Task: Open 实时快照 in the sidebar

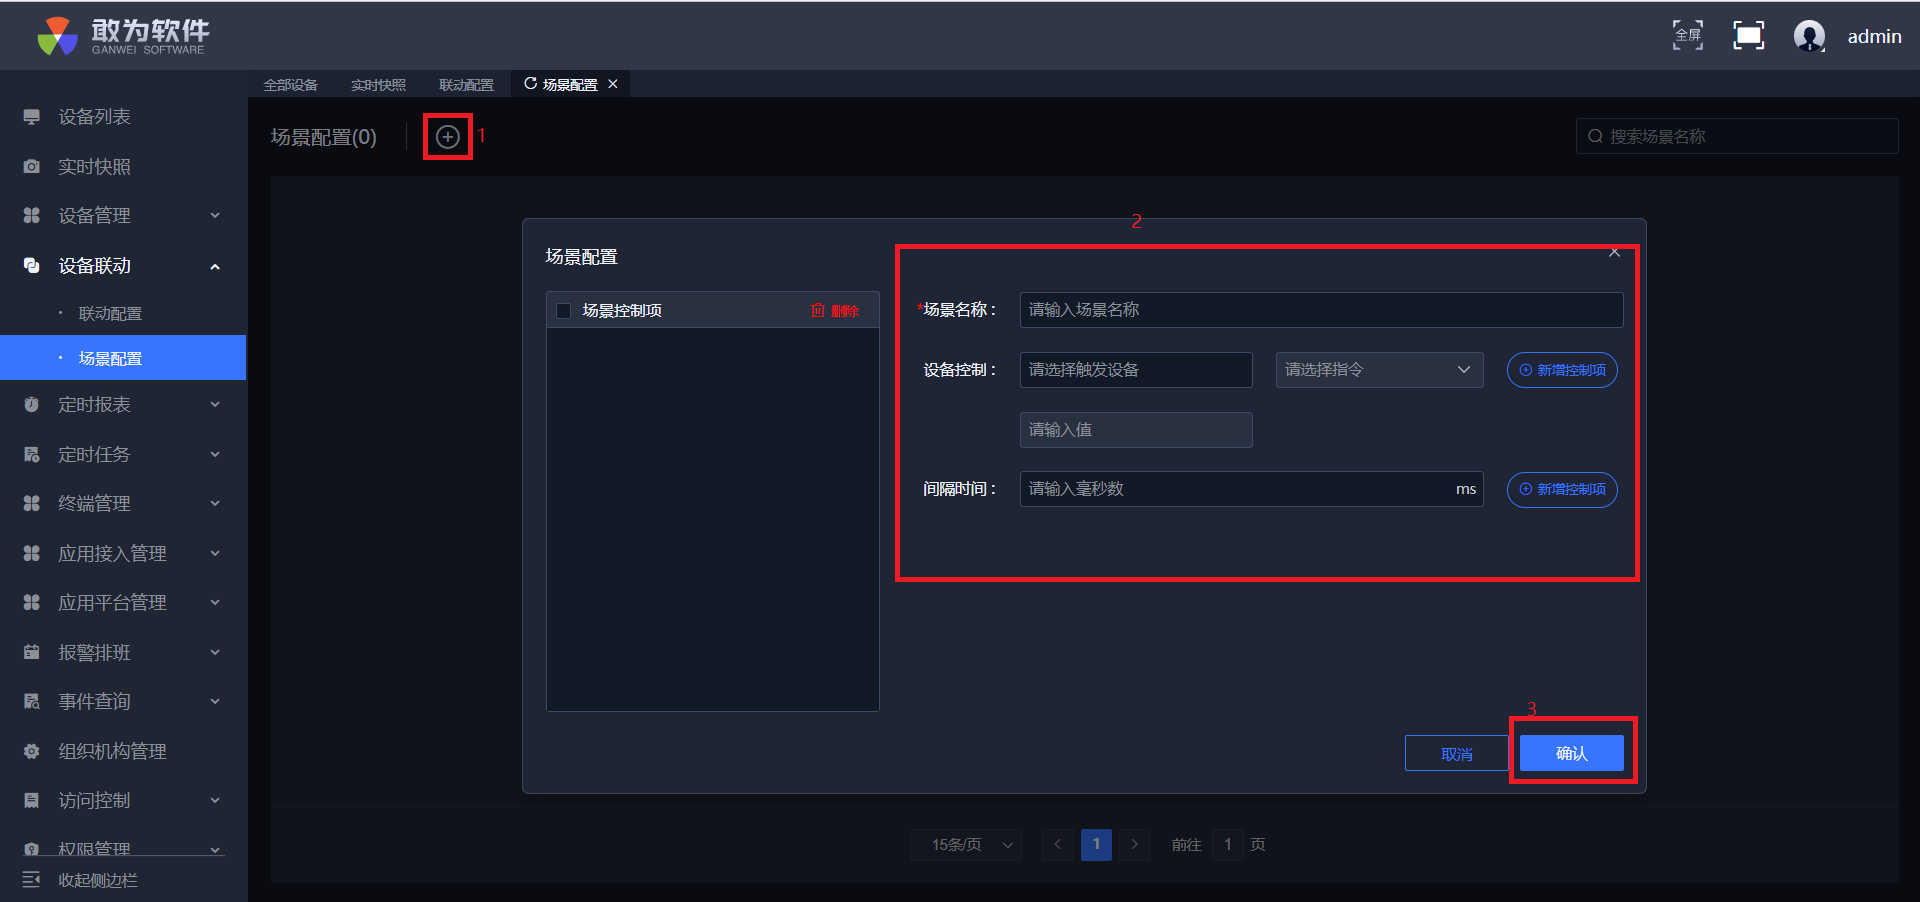Action: pyautogui.click(x=94, y=167)
